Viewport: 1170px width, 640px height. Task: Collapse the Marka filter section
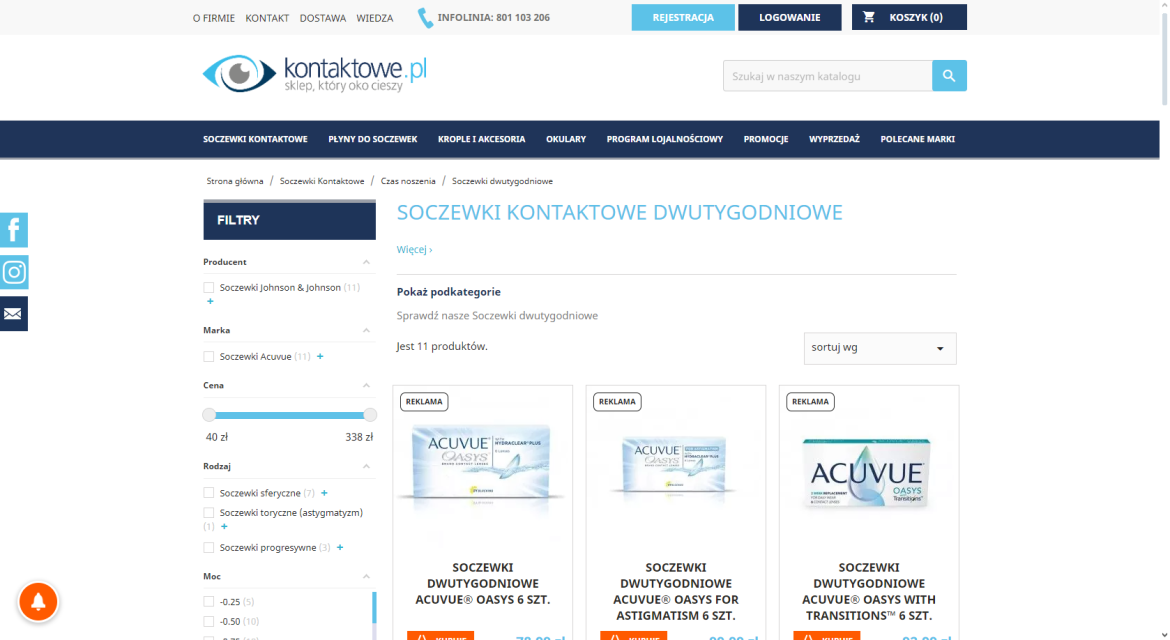(x=366, y=330)
